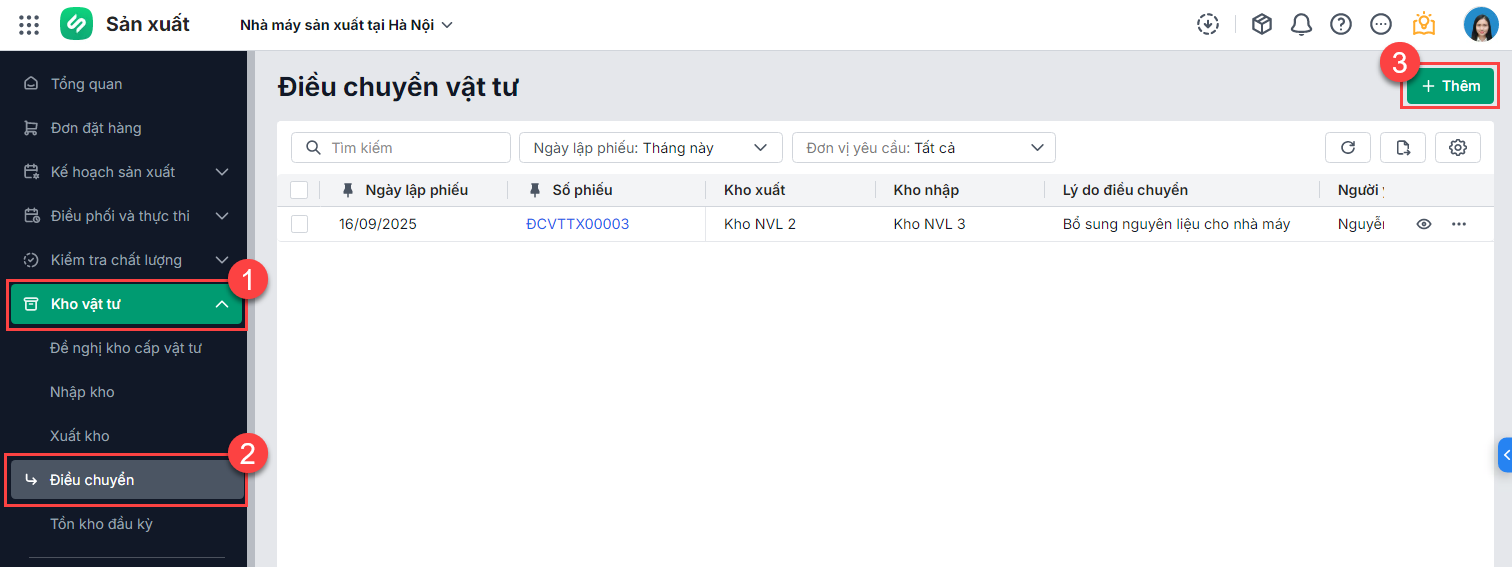This screenshot has width=1512, height=567.
Task: Tick the select-all header checkbox
Action: (299, 190)
